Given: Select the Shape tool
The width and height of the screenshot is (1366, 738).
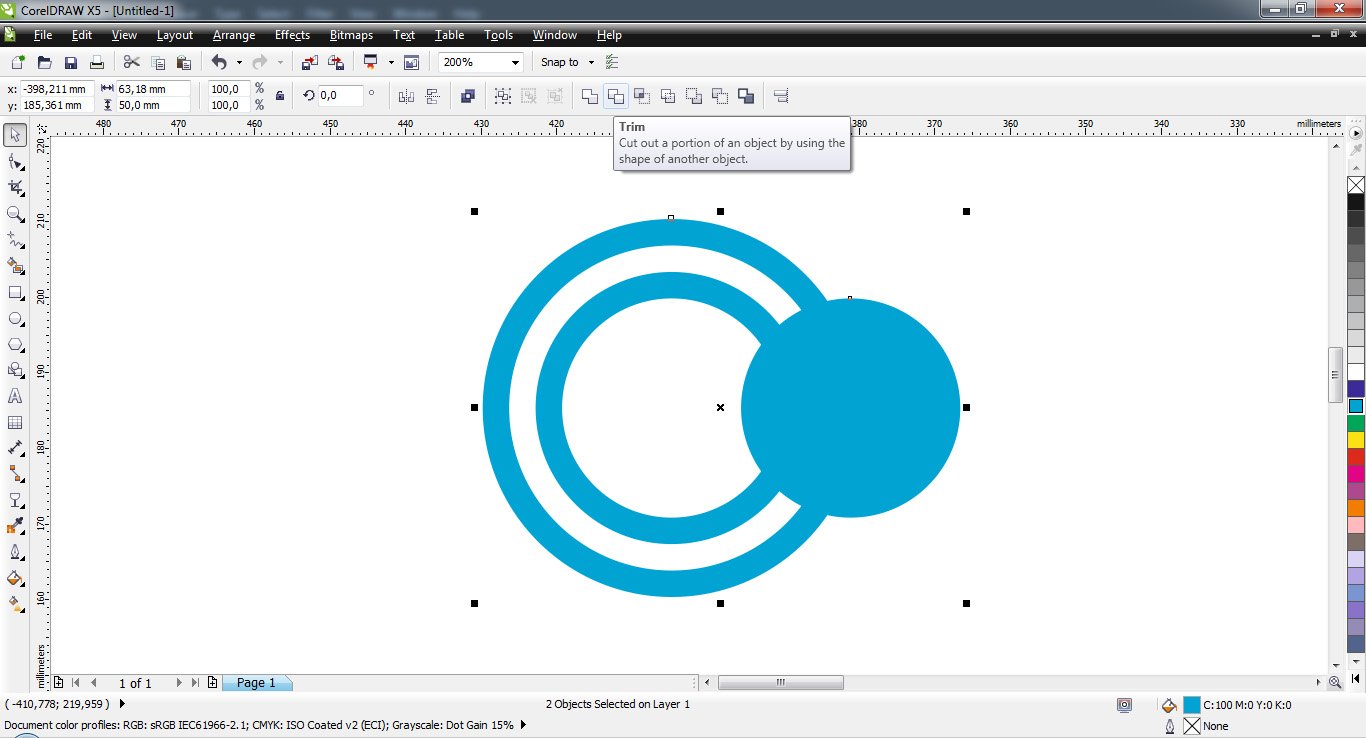Looking at the screenshot, I should (15, 162).
